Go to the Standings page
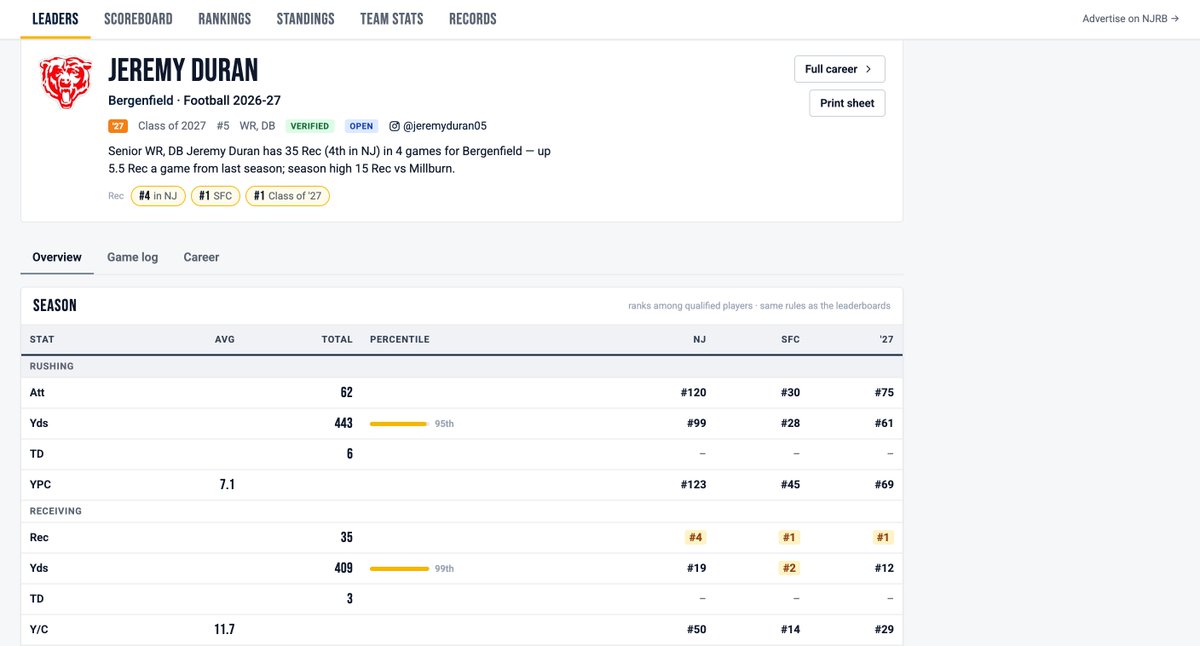Screen dimensions: 1200x646 (x=306, y=19)
